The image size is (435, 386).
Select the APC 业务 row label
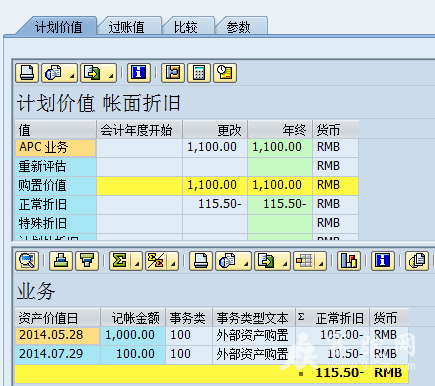pyautogui.click(x=55, y=148)
